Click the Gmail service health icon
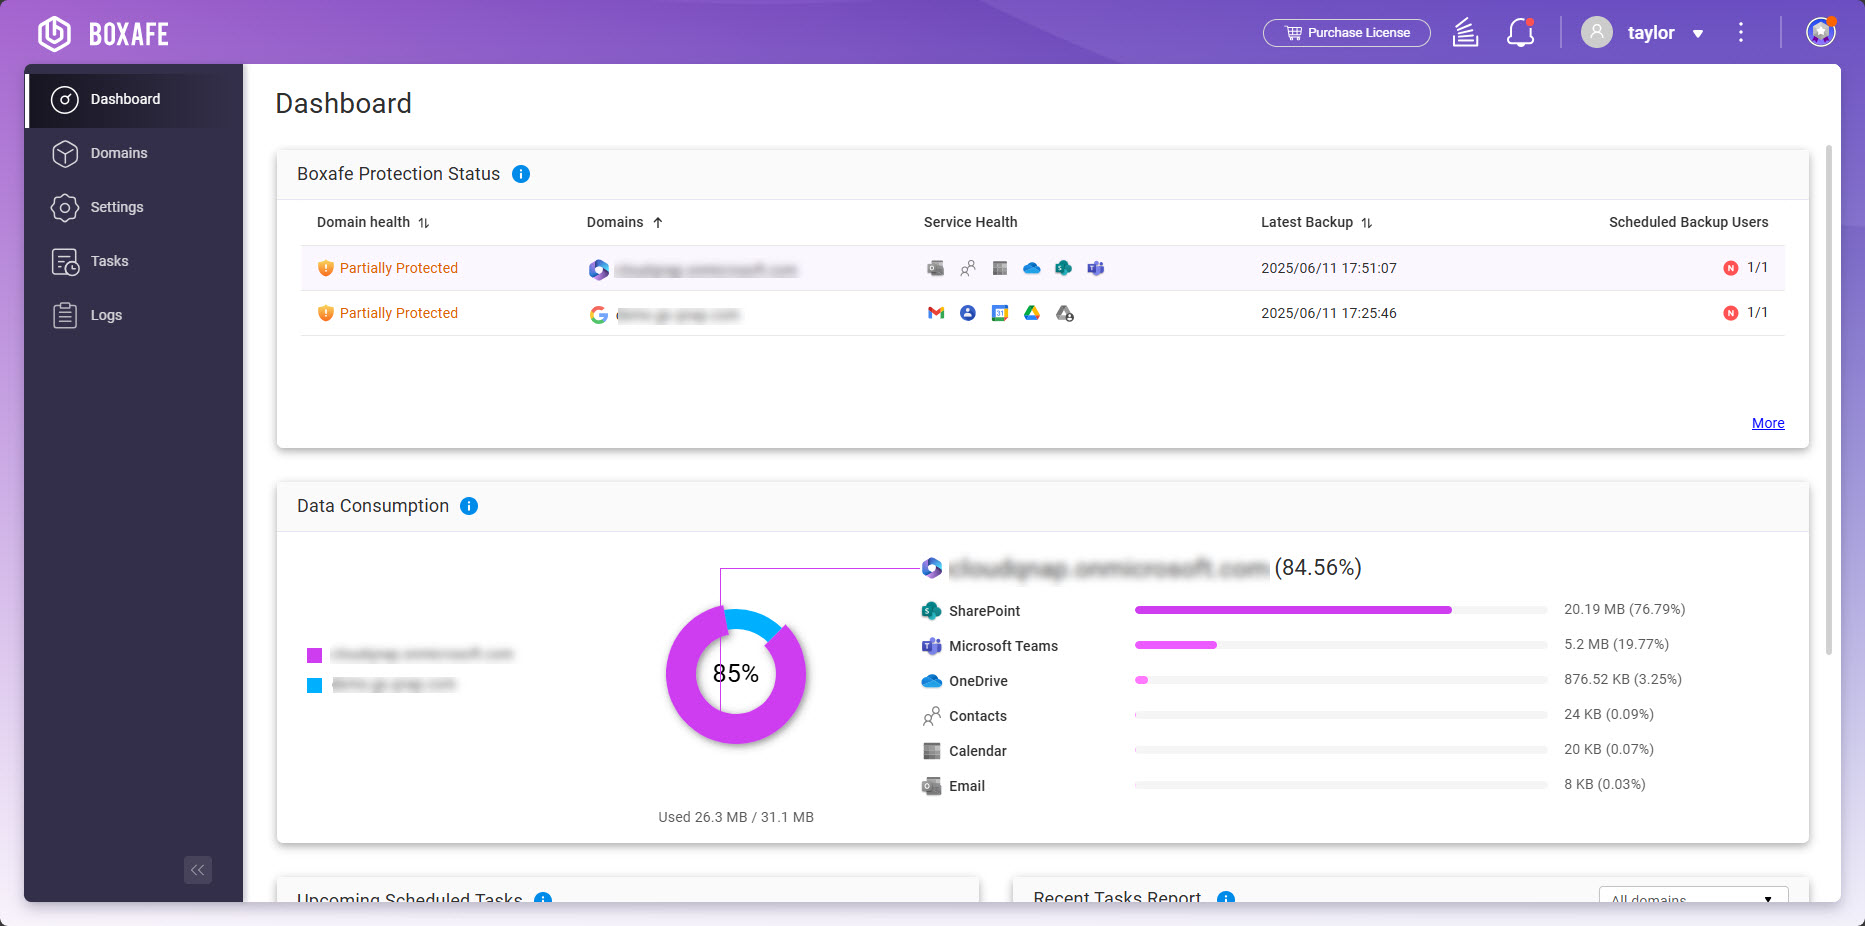 tap(936, 313)
